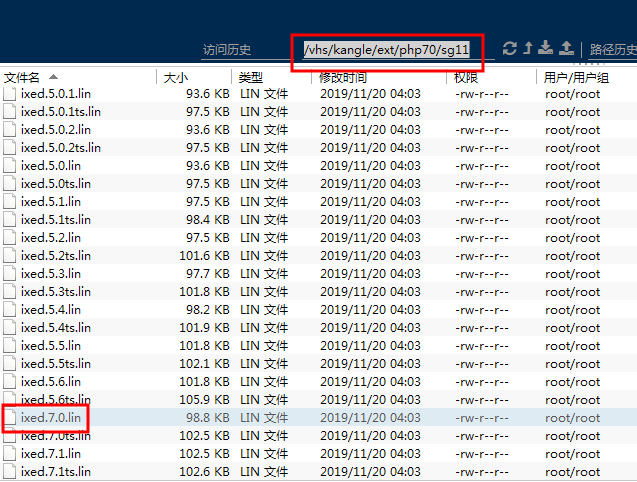
Task: Click the file icon of ixed.5.3.lin
Action: pos(10,274)
